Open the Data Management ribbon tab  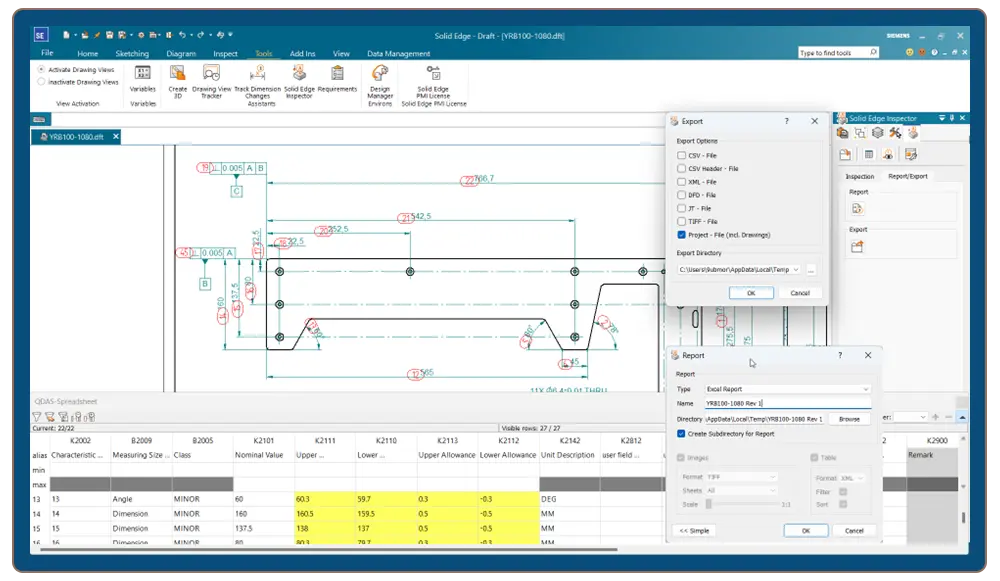[x=399, y=54]
